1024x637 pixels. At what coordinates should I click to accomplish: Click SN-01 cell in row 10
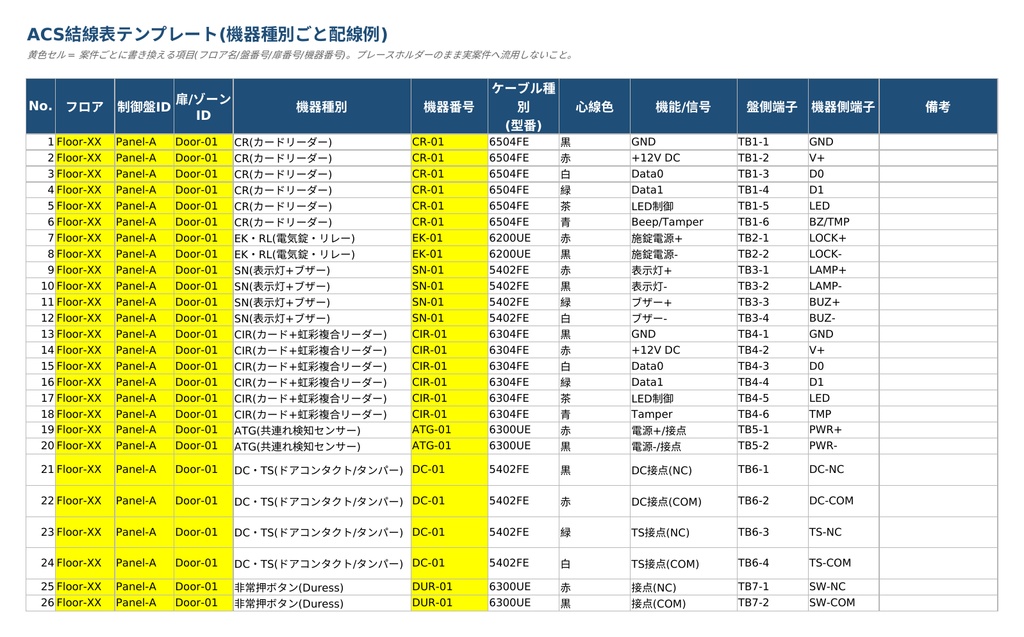(x=449, y=286)
